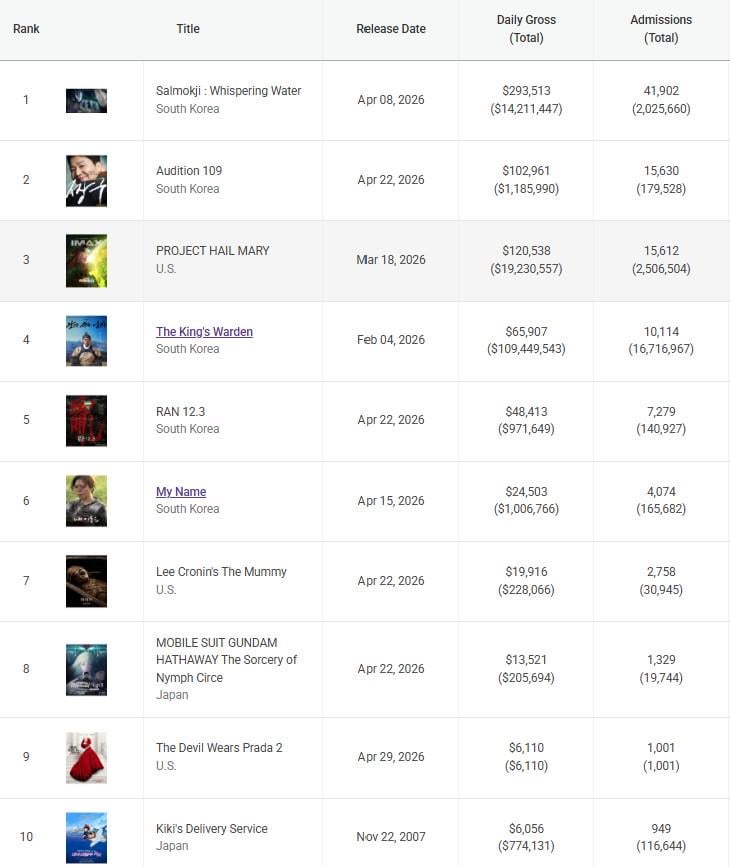730x867 pixels.
Task: Click the Rank column header
Action: [26, 29]
